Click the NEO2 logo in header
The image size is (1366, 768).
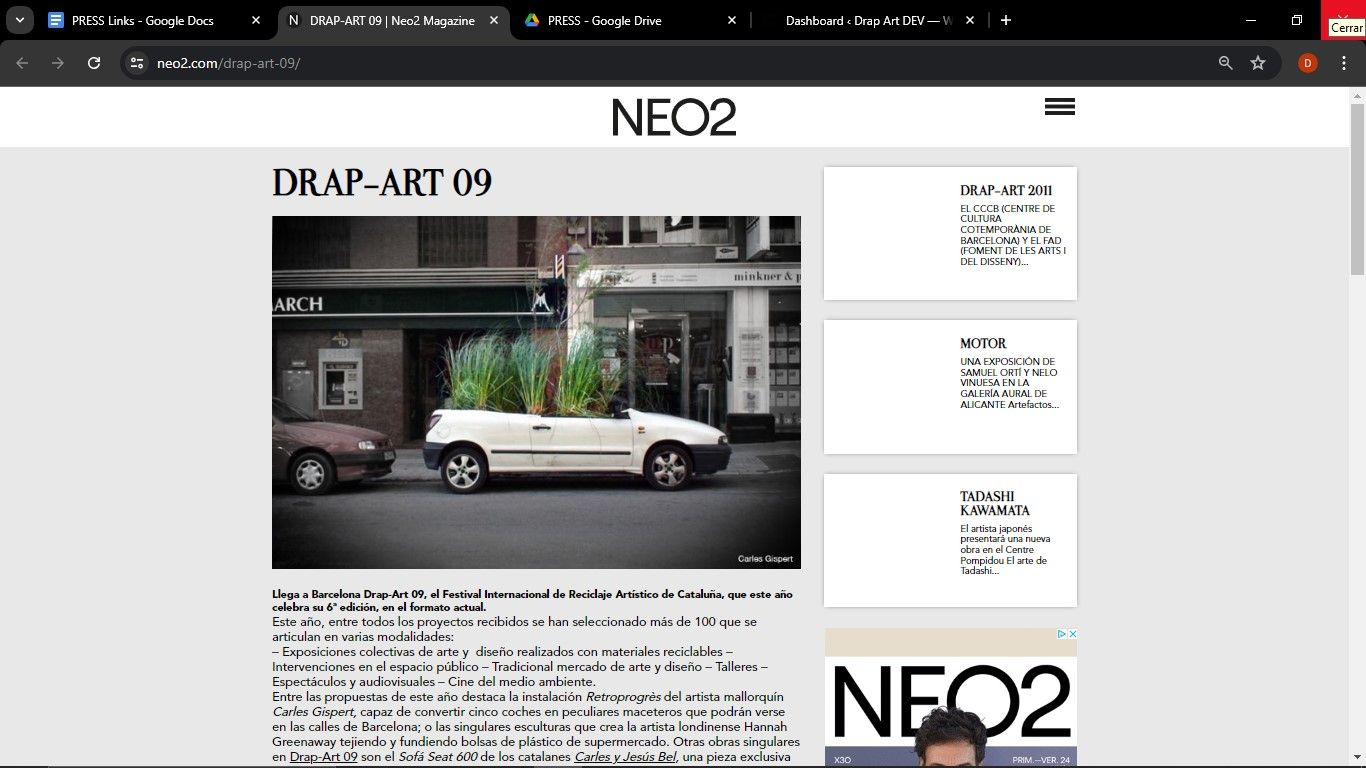[x=674, y=117]
